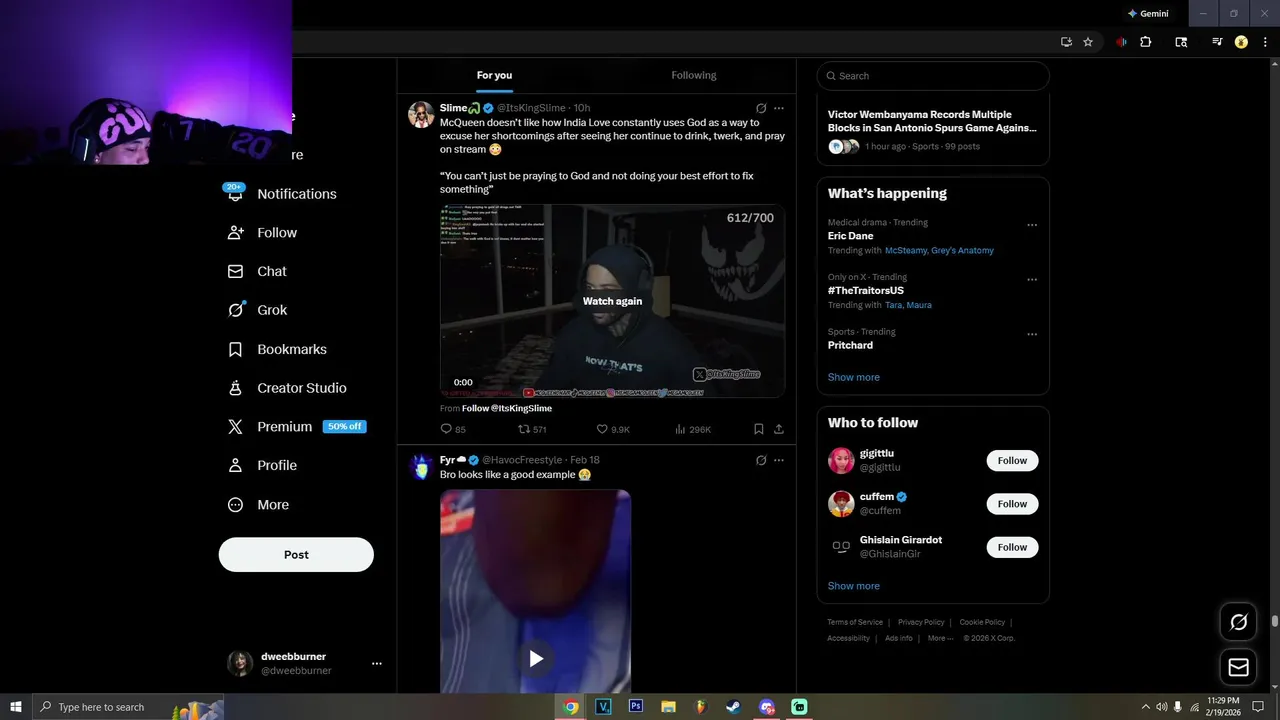Open Eric Dane trending topic
This screenshot has width=1280, height=720.
(x=850, y=236)
